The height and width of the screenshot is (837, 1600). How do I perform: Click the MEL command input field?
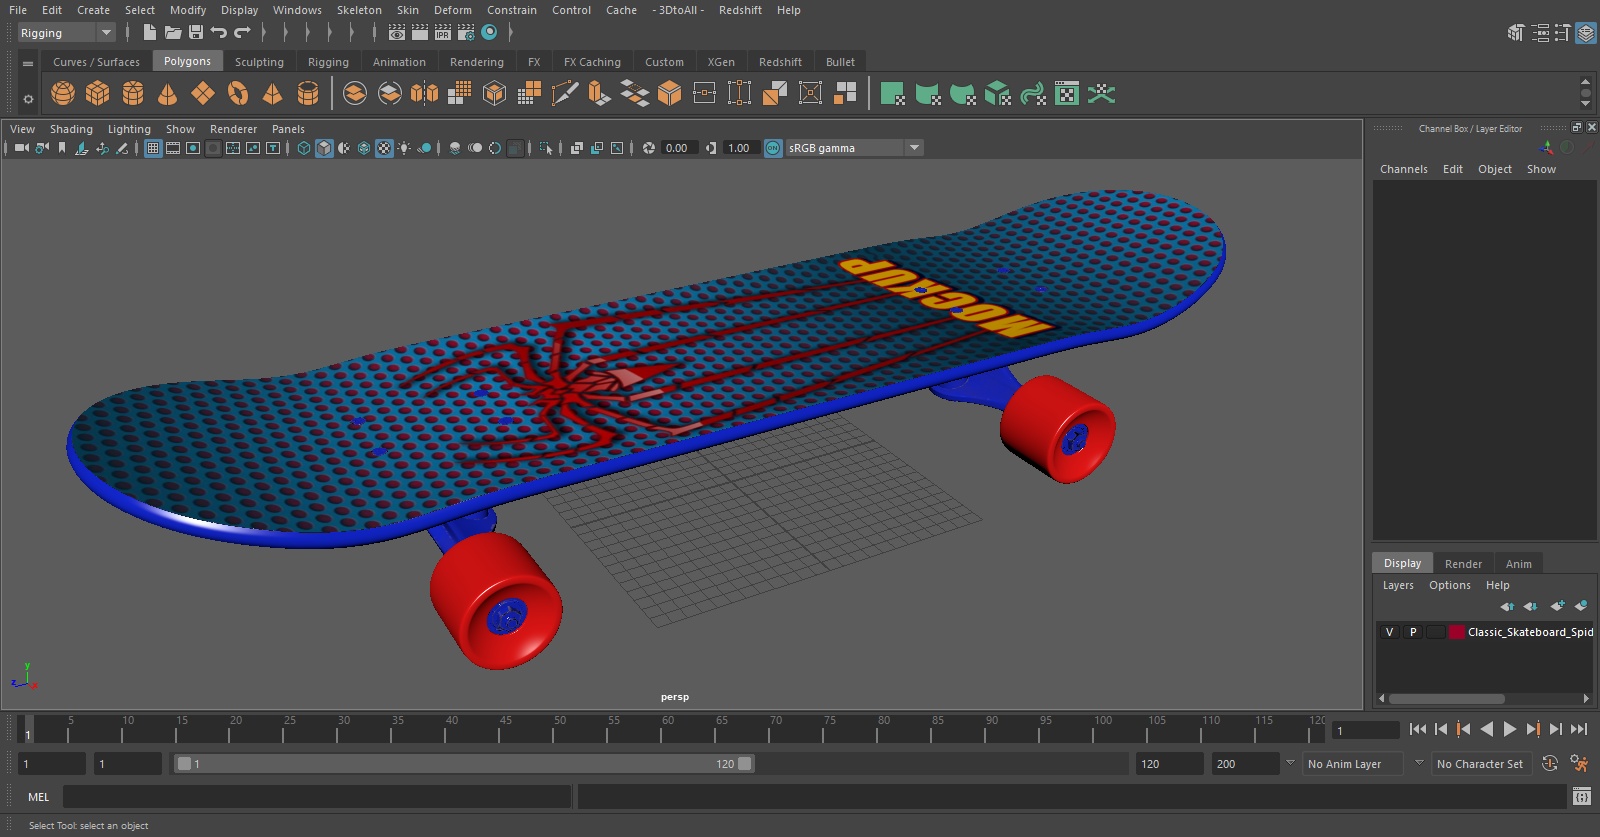pos(317,797)
